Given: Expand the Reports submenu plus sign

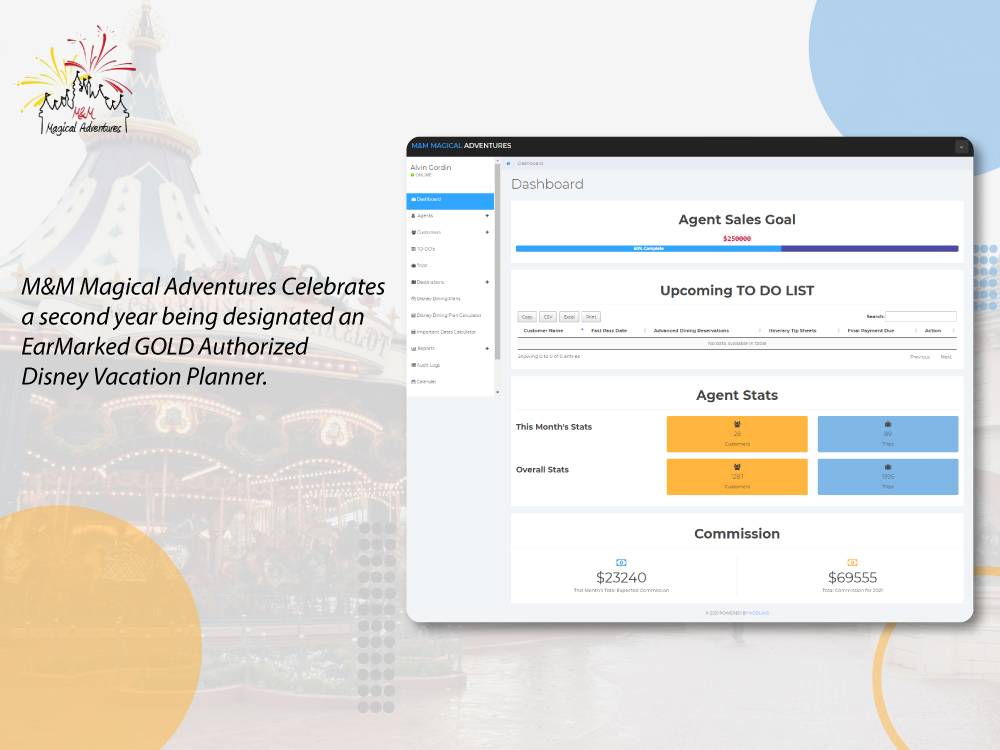Looking at the screenshot, I should pos(487,348).
